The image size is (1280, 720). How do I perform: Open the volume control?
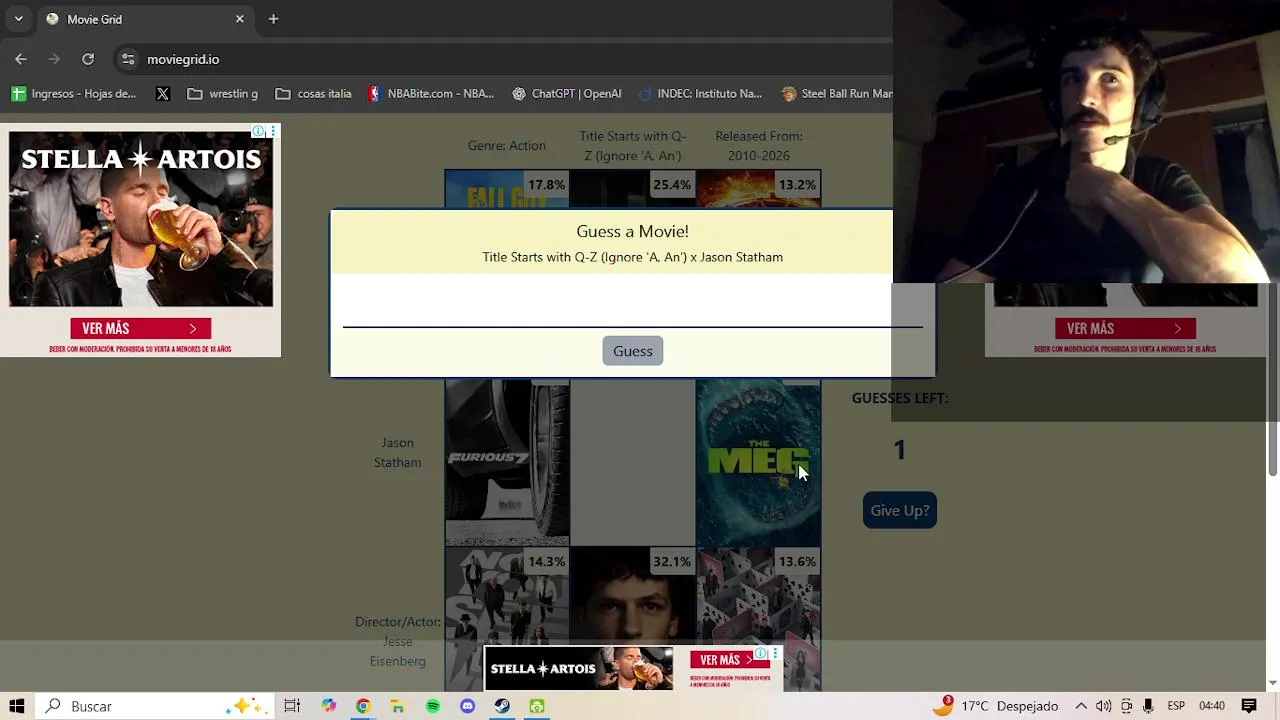tap(1103, 706)
